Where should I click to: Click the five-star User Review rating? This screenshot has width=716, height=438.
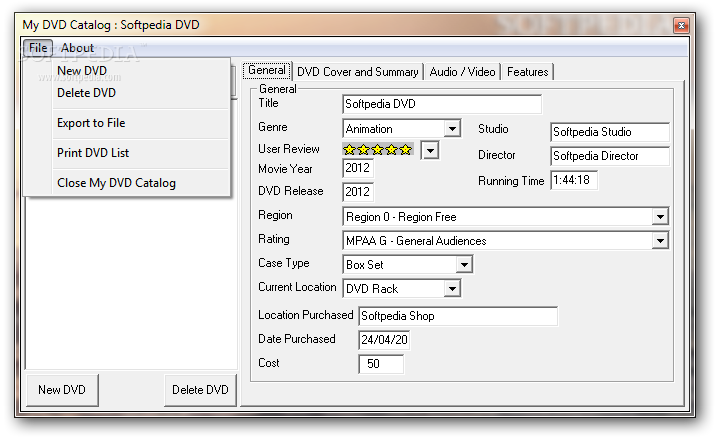pyautogui.click(x=378, y=149)
